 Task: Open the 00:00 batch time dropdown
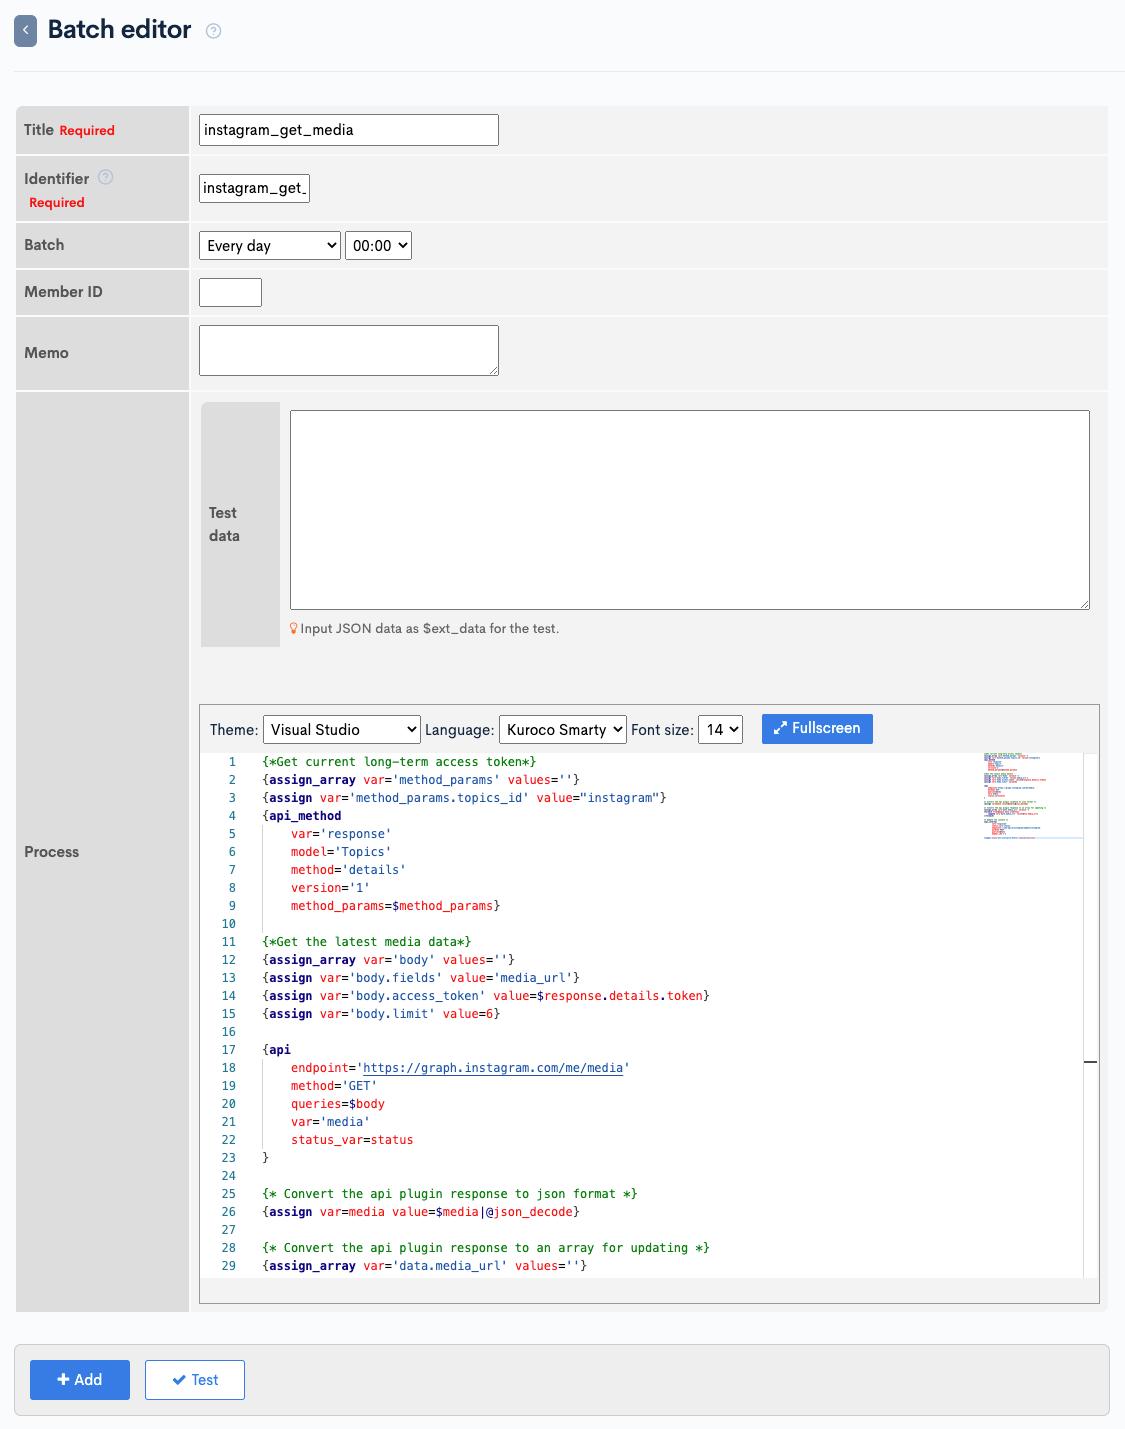click(378, 245)
